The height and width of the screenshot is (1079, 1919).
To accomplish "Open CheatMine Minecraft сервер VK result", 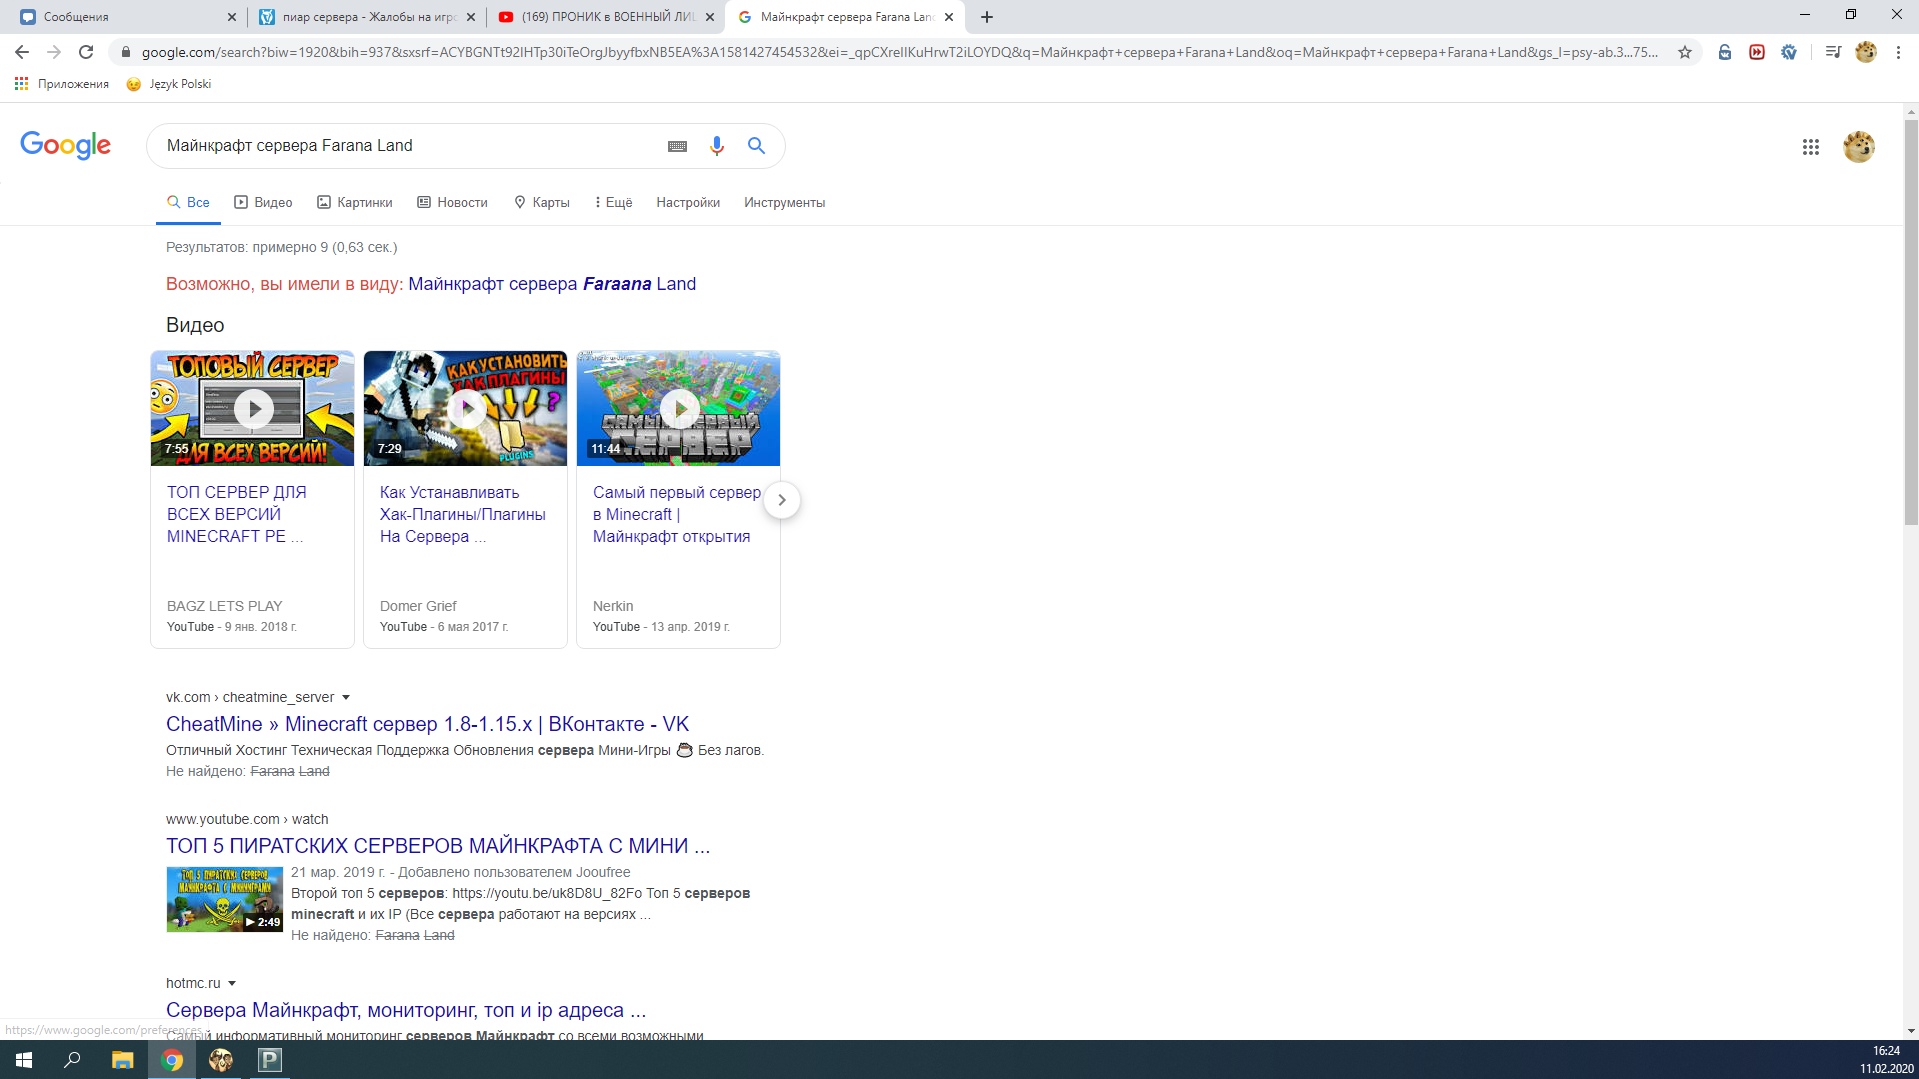I will coord(427,724).
